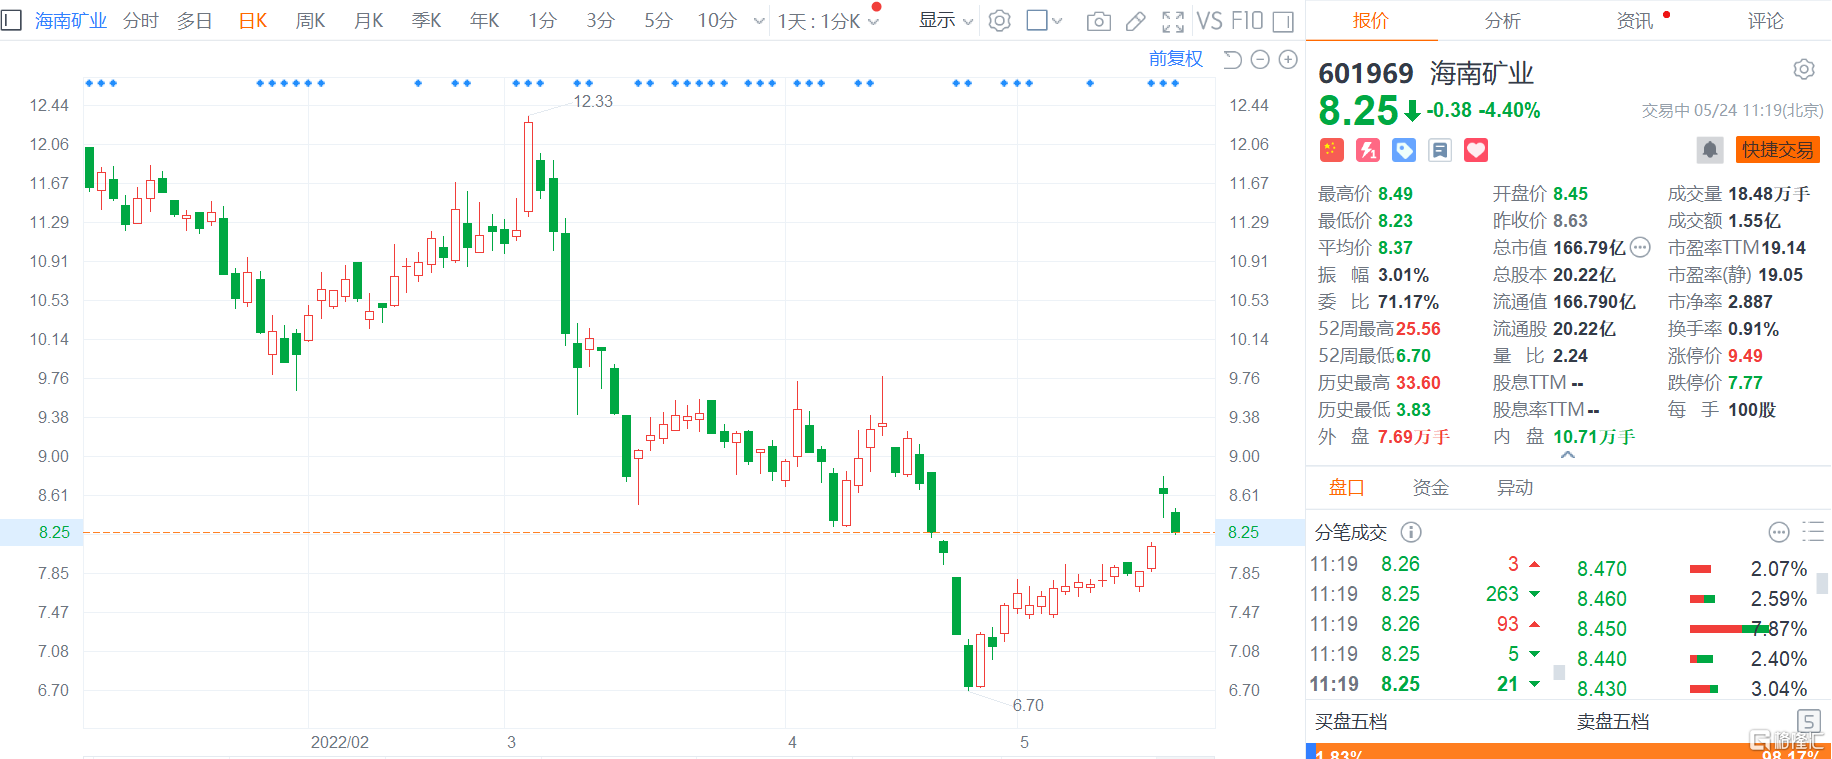Viewport: 1832px width, 759px height.
Task: Collapse the left sidebar panel icon
Action: pyautogui.click(x=11, y=20)
